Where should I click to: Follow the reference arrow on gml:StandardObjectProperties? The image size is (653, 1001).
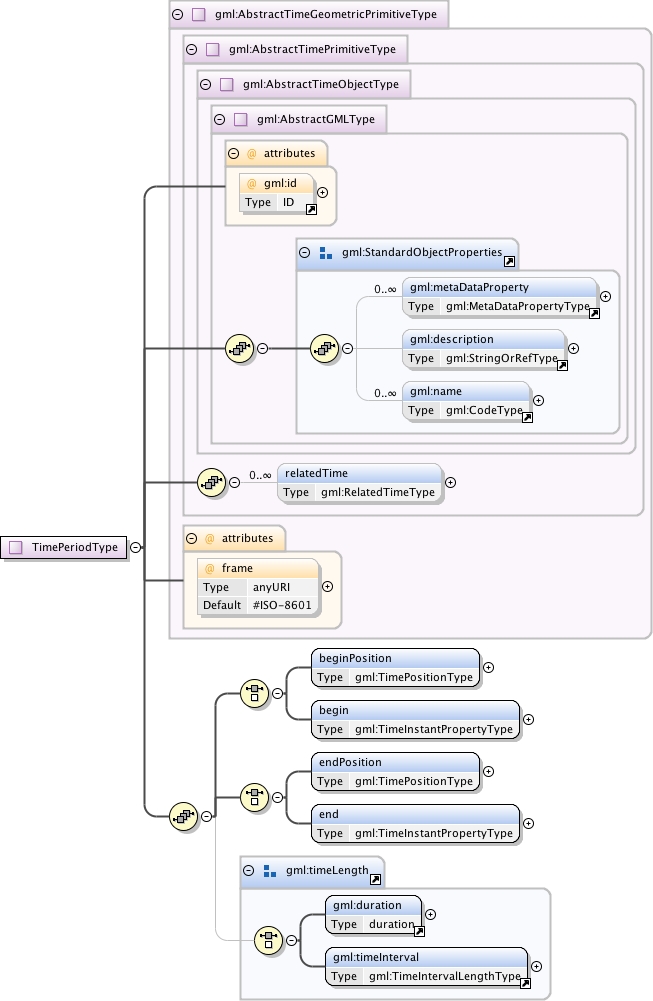[x=509, y=262]
